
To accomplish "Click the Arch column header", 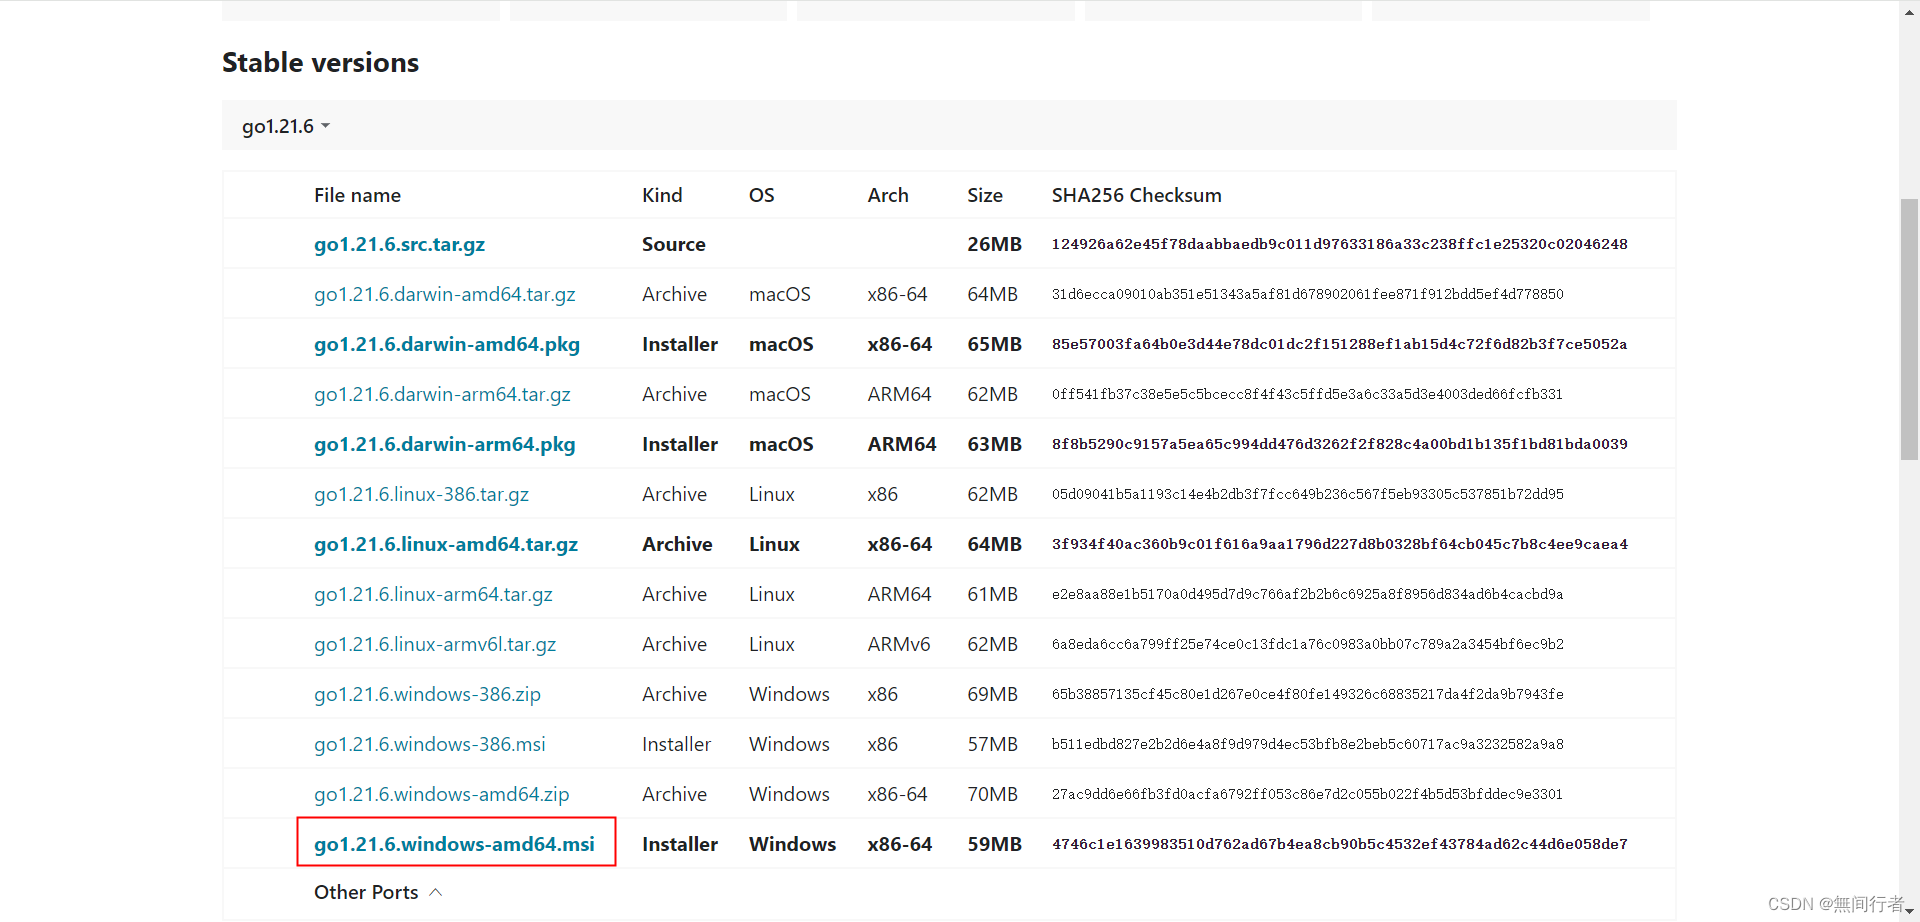I will [x=887, y=195].
